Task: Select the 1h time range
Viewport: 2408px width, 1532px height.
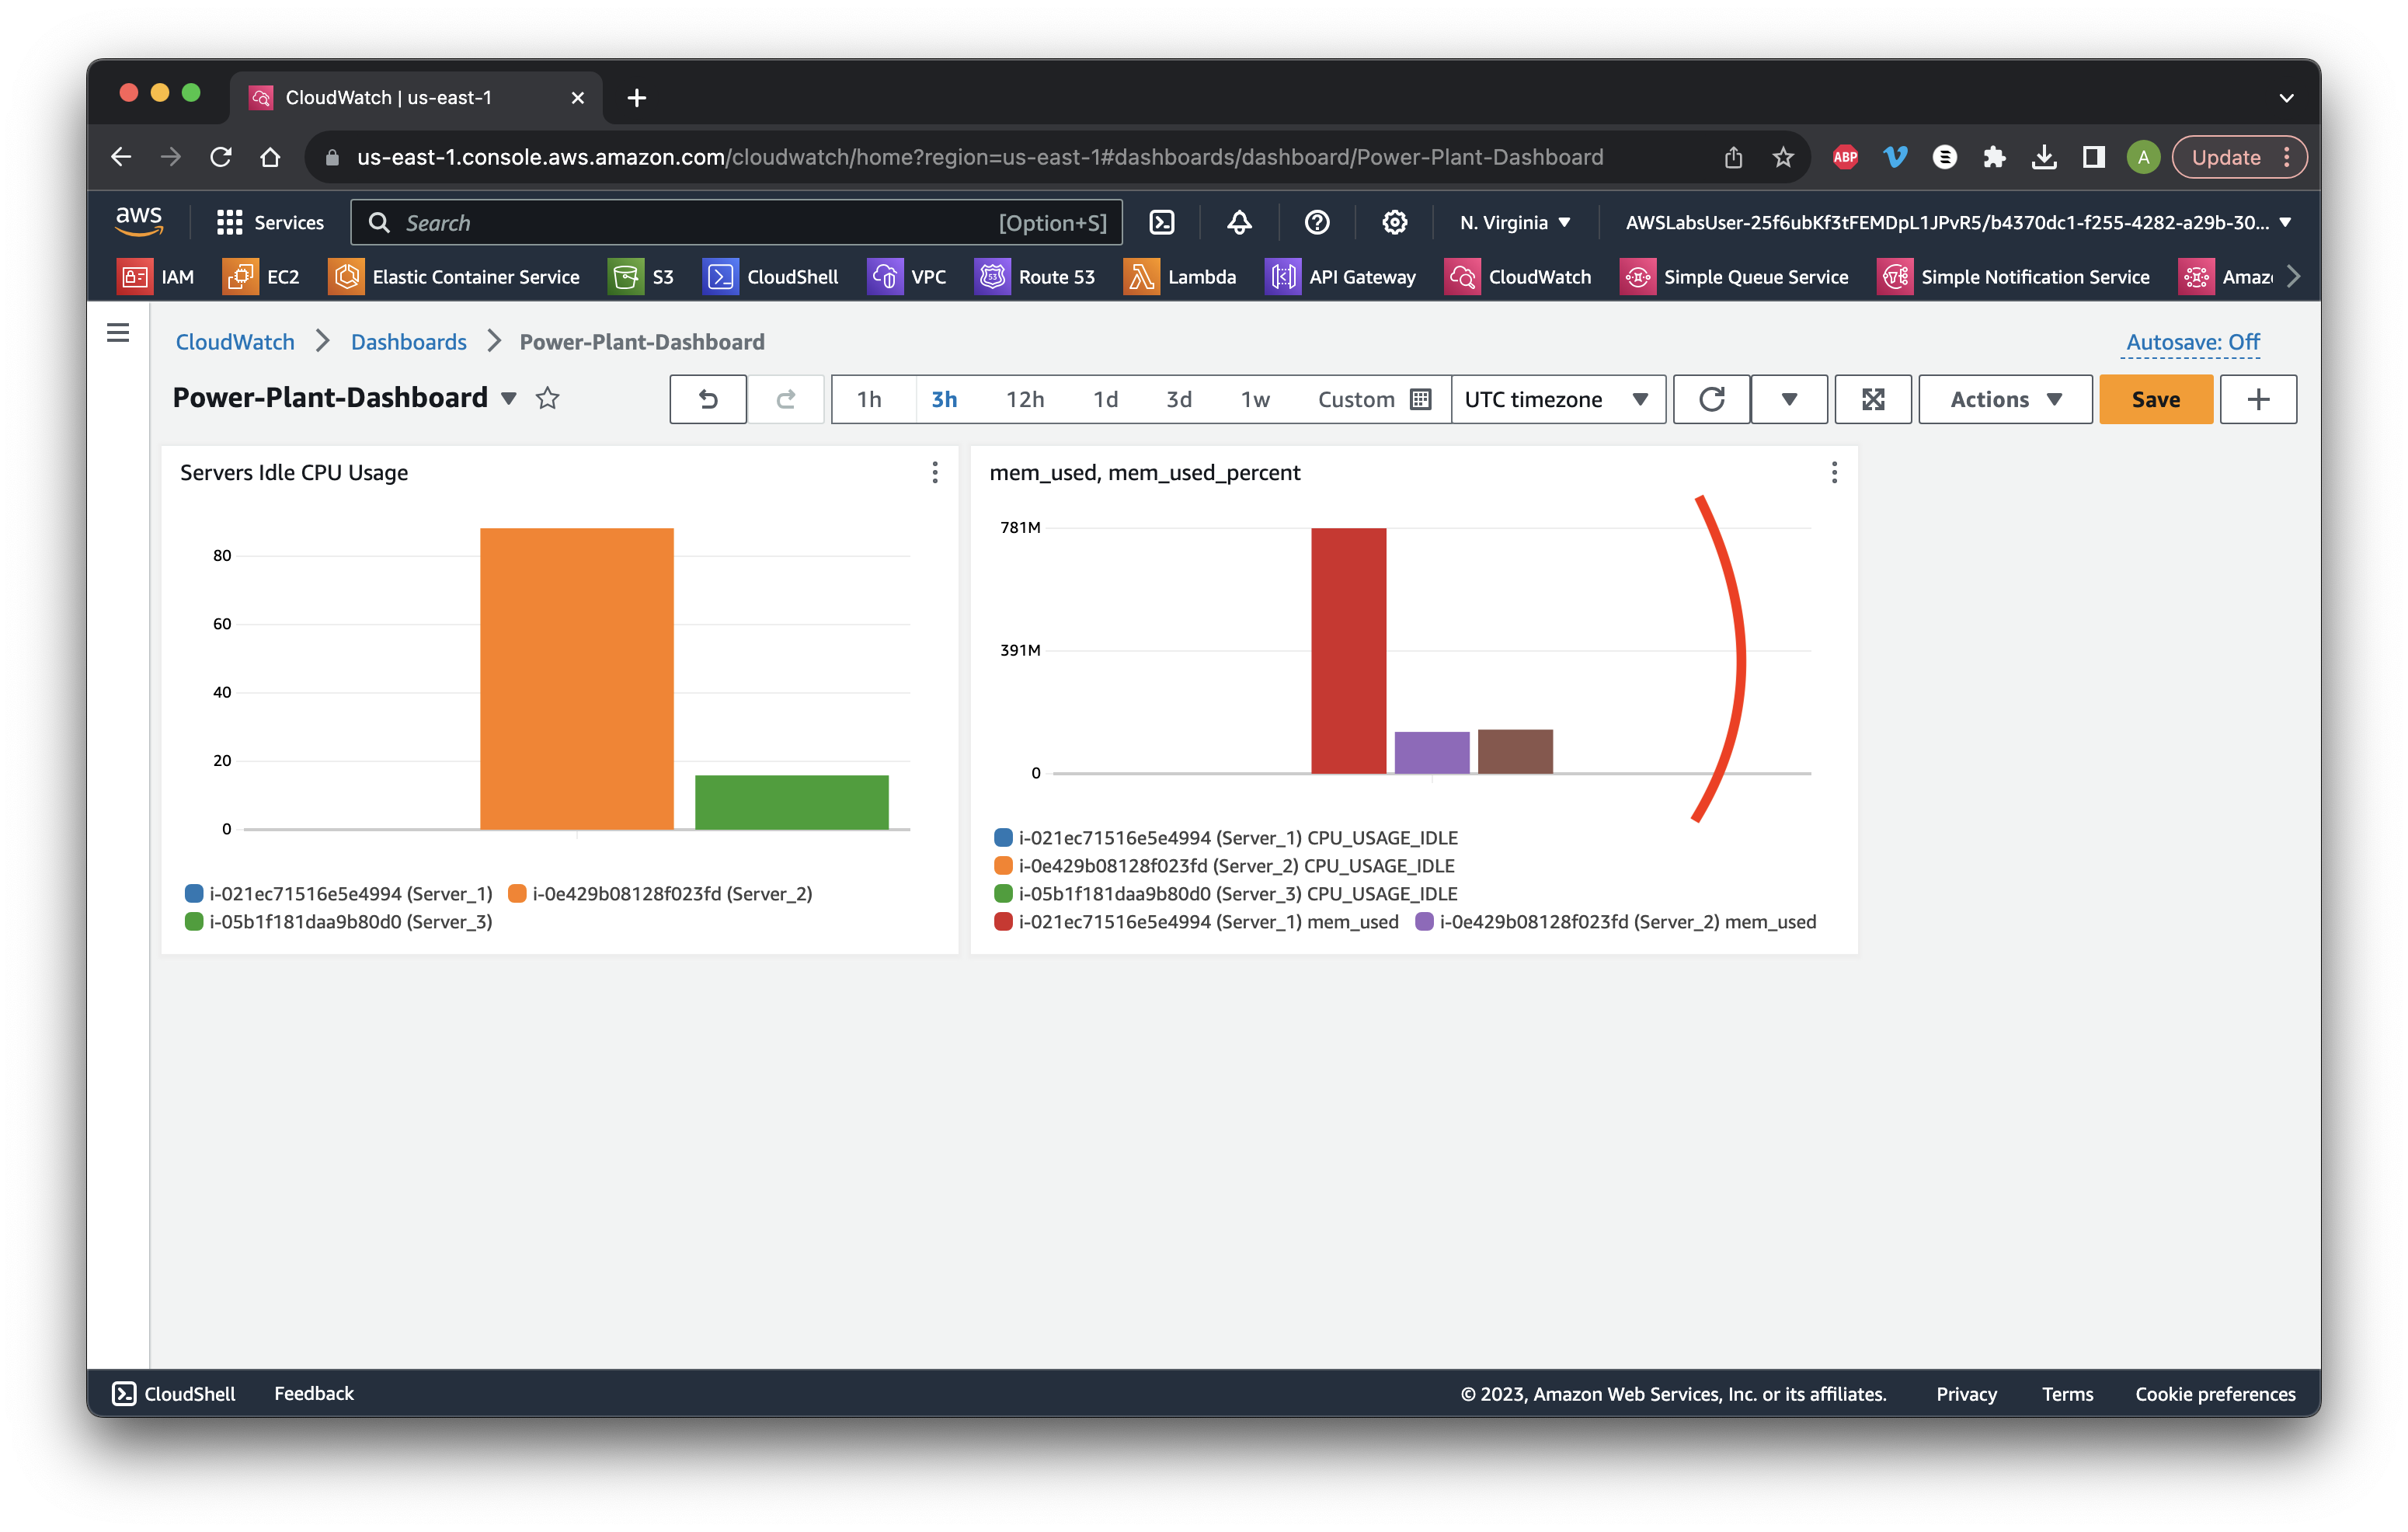Action: [869, 399]
